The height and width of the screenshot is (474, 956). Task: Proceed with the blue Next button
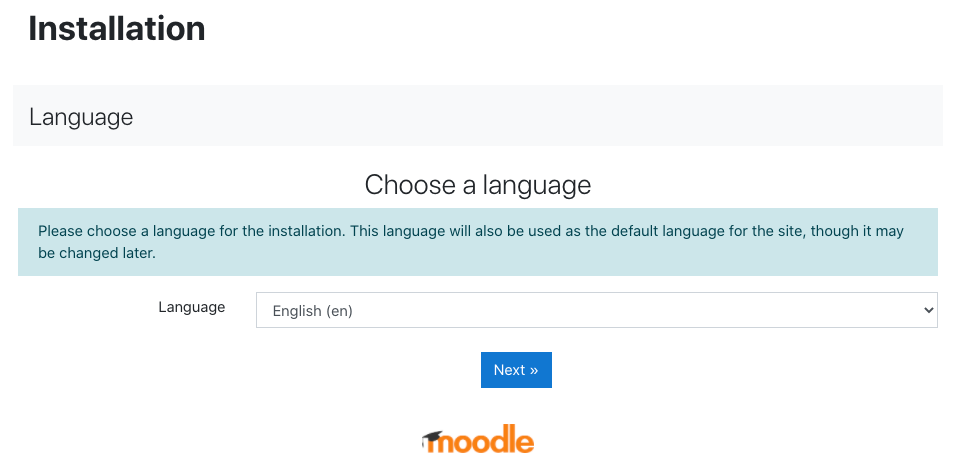click(x=516, y=370)
